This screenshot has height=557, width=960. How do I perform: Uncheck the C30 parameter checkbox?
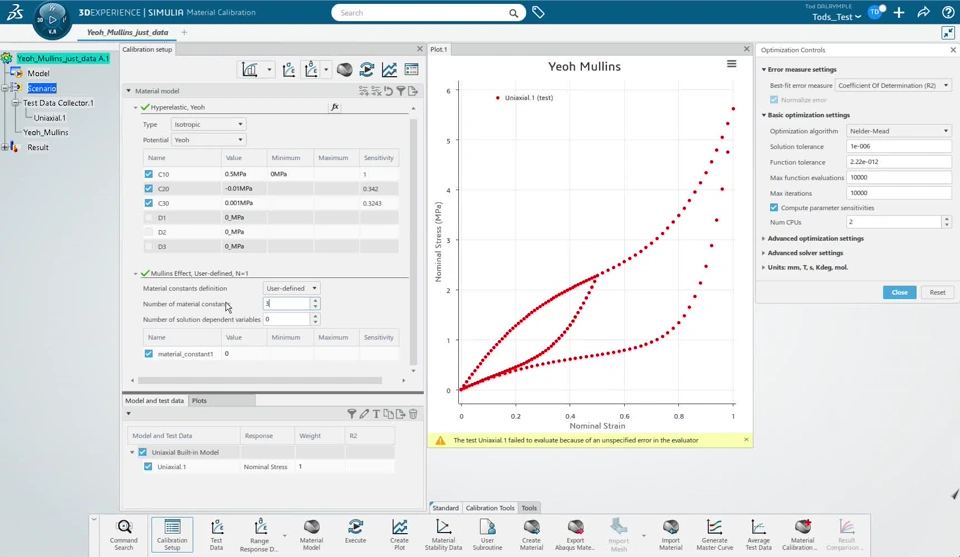tap(148, 203)
